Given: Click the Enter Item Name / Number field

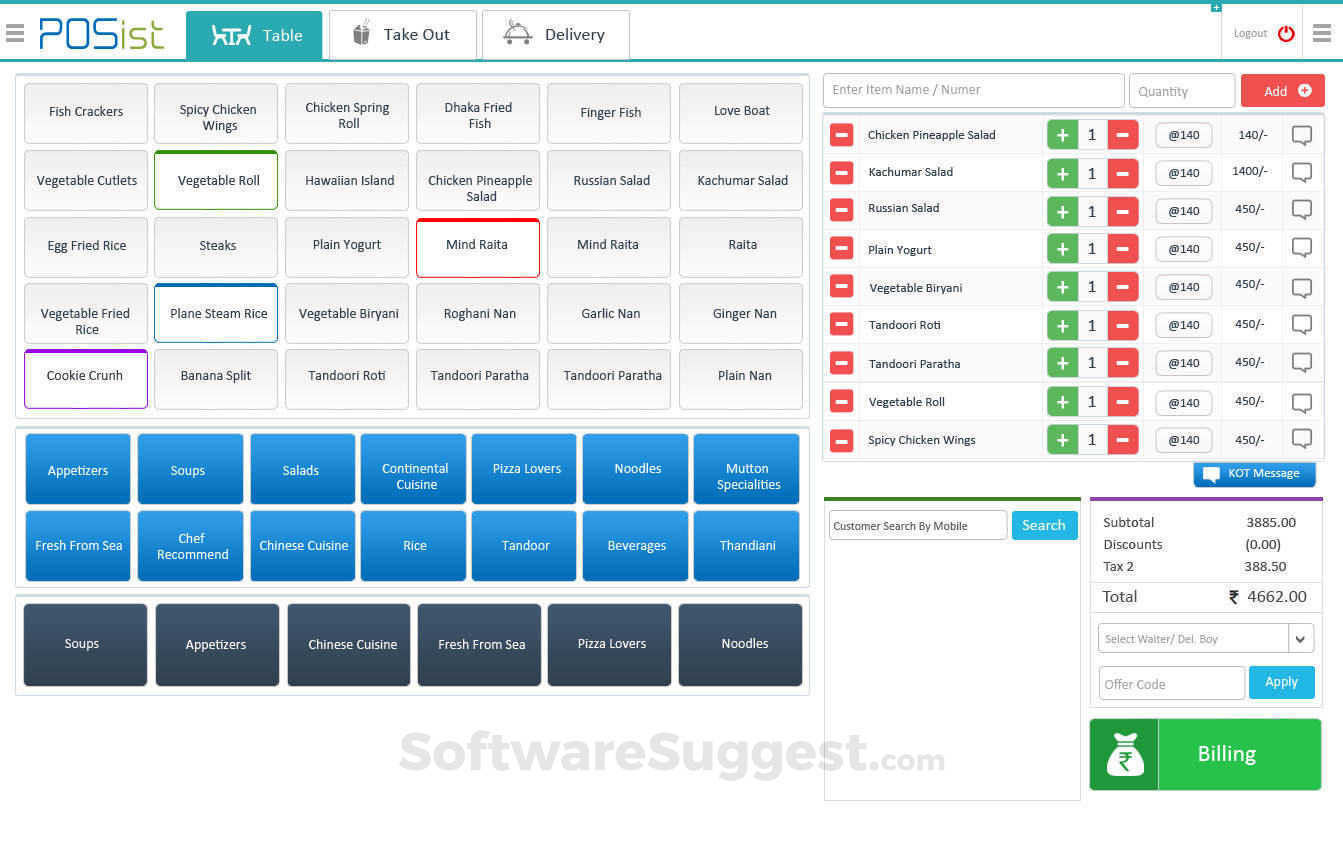Looking at the screenshot, I should coord(972,90).
